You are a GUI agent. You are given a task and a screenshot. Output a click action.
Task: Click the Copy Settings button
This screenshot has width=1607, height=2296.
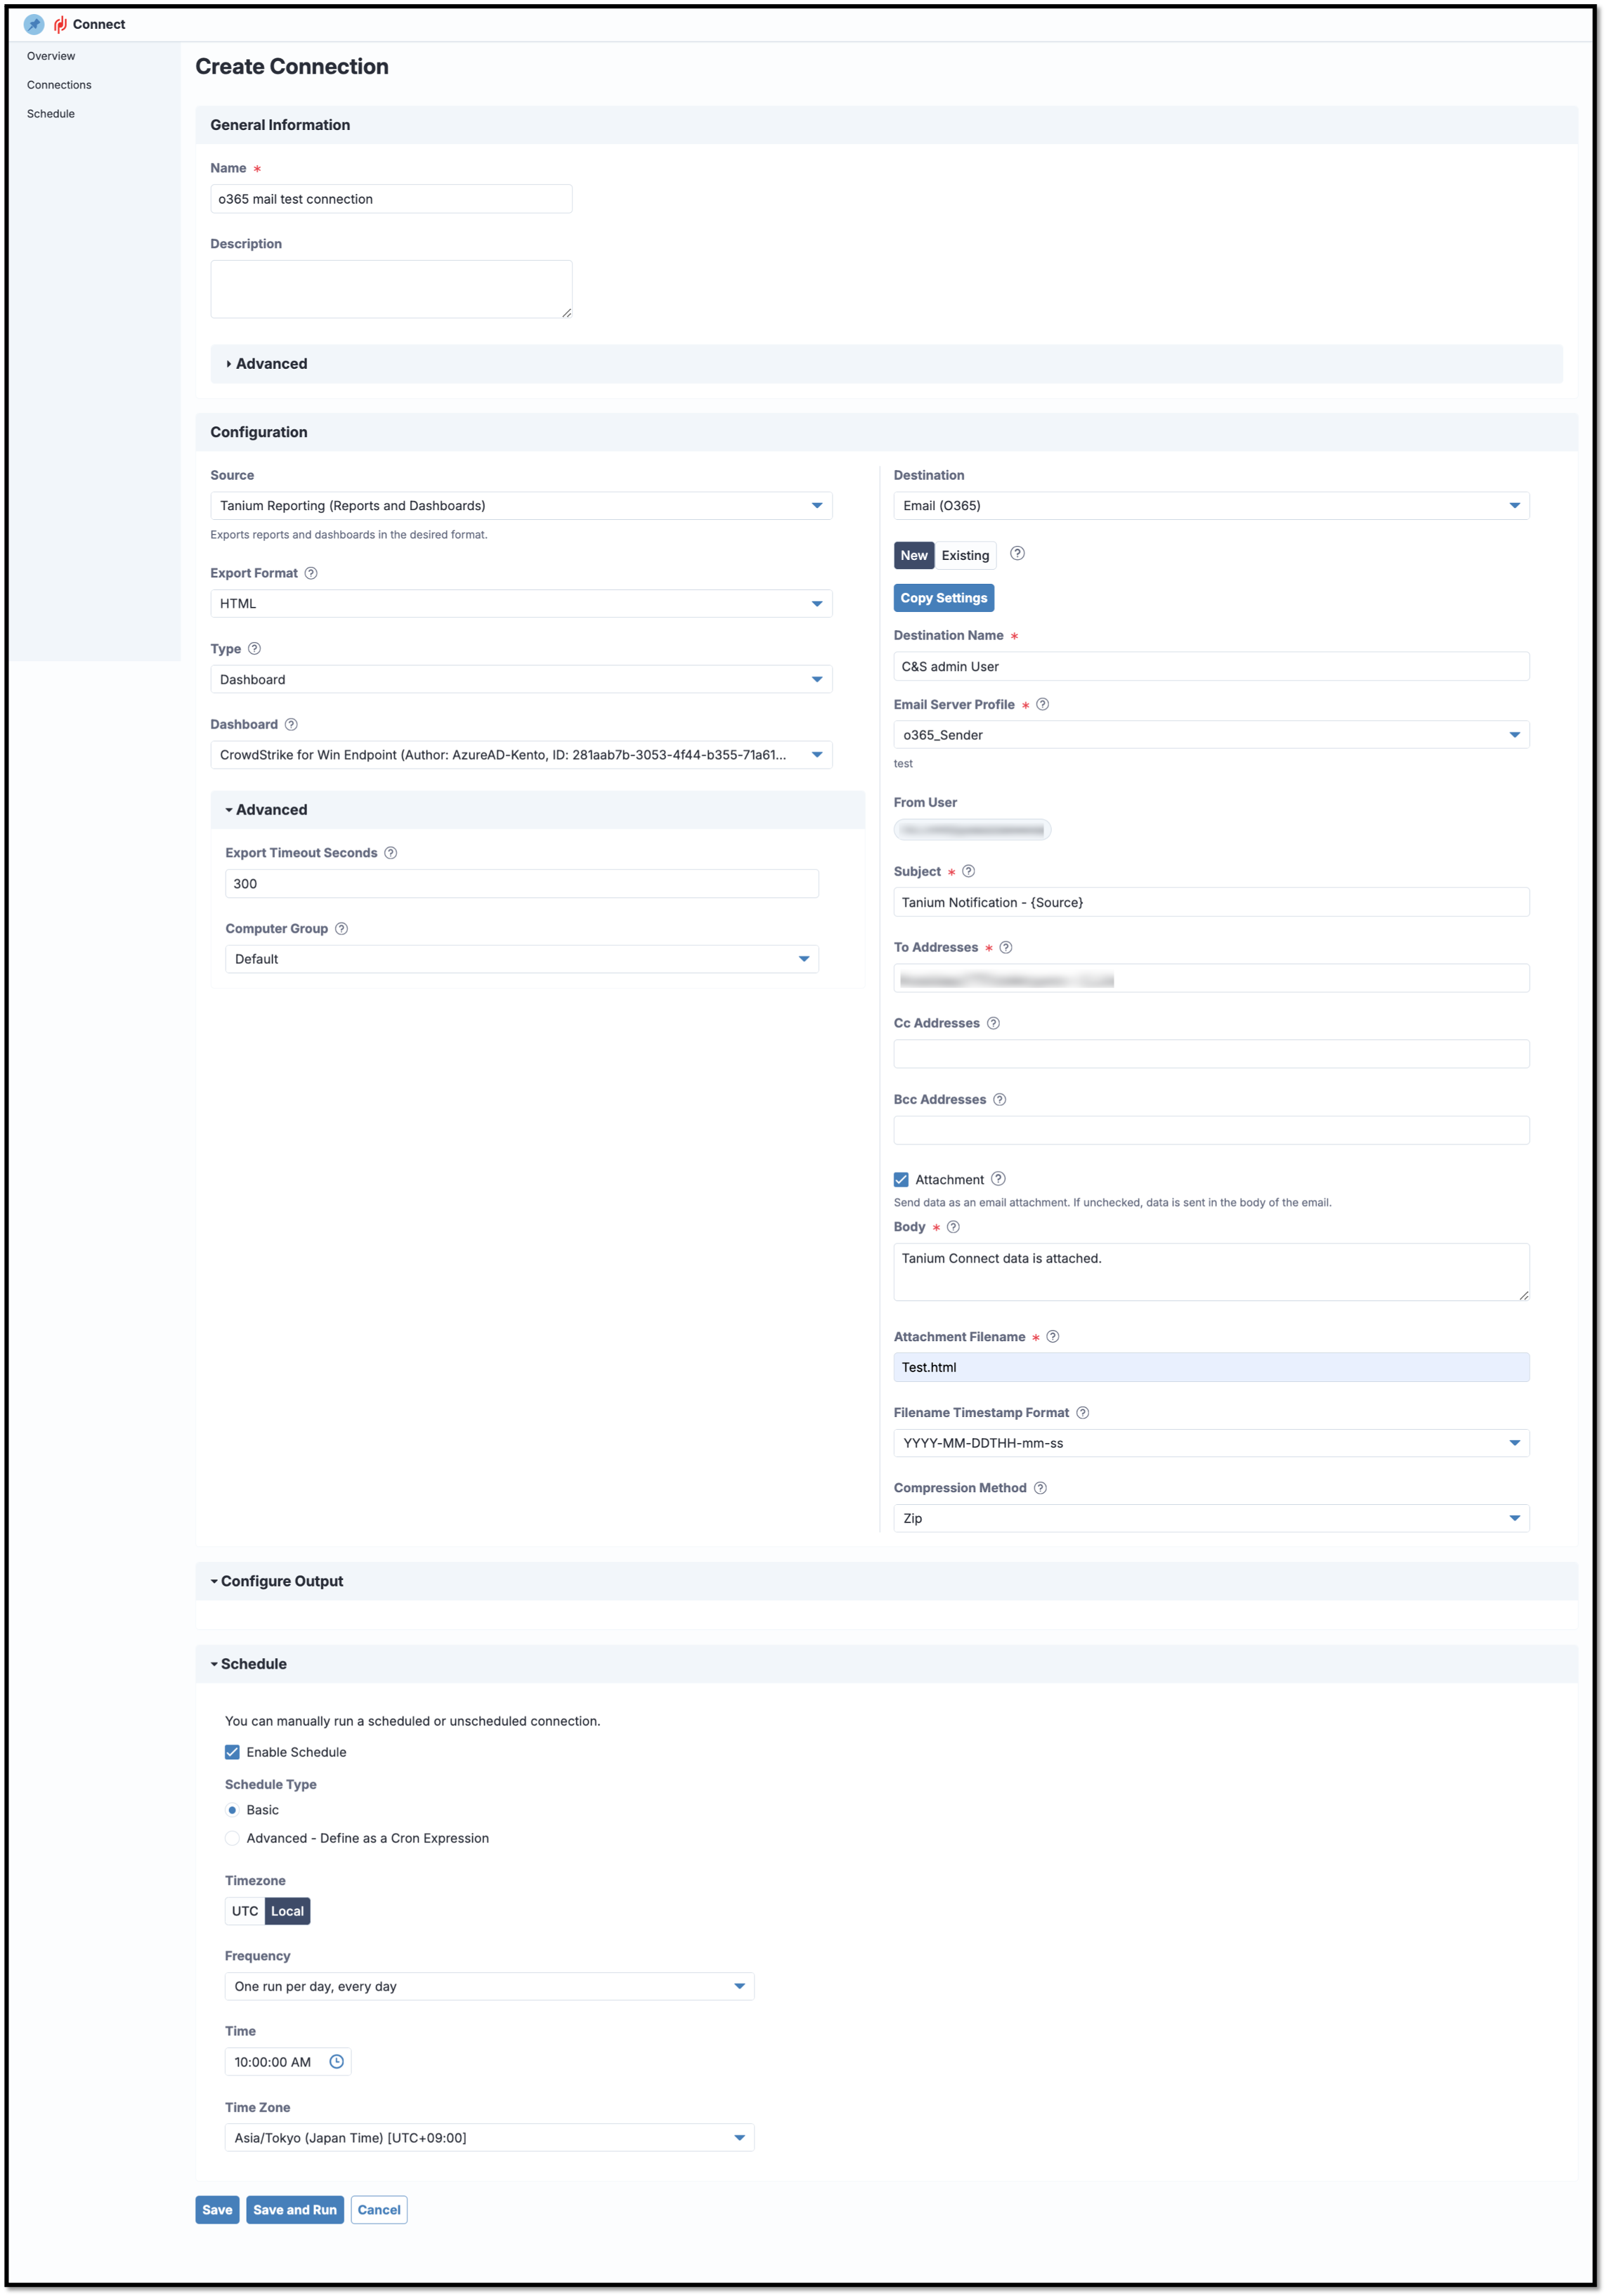coord(943,597)
